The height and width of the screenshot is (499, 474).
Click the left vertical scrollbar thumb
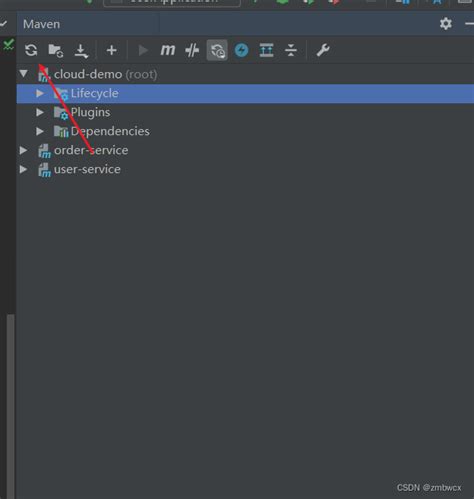(x=11, y=406)
